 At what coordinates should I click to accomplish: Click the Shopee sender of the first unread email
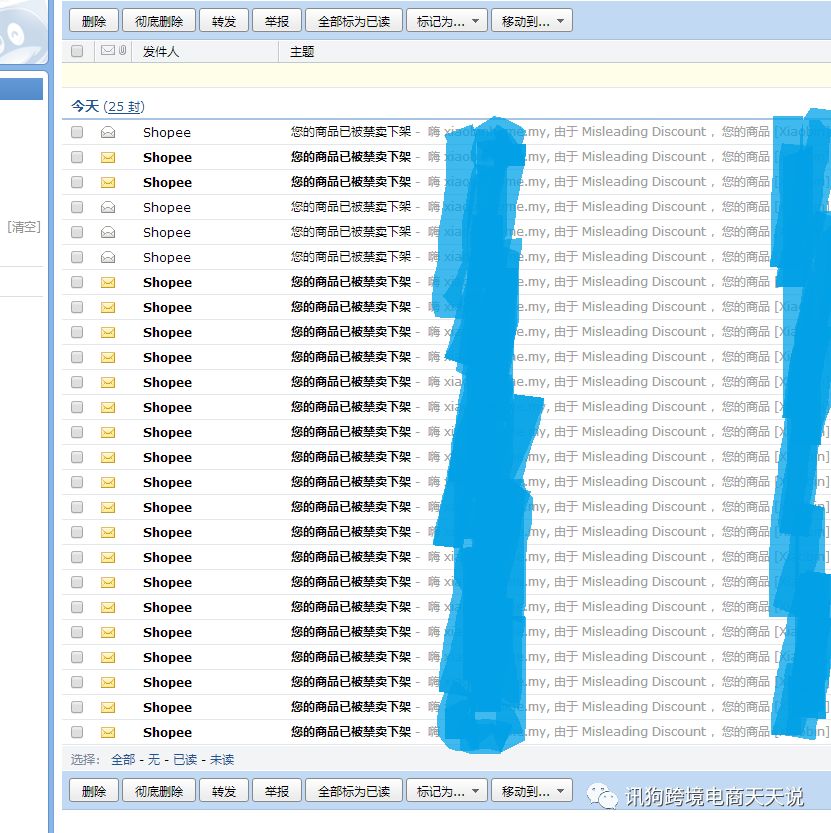tap(167, 157)
